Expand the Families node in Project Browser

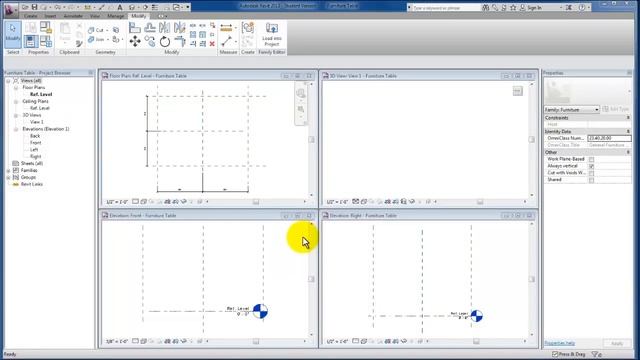(8, 171)
